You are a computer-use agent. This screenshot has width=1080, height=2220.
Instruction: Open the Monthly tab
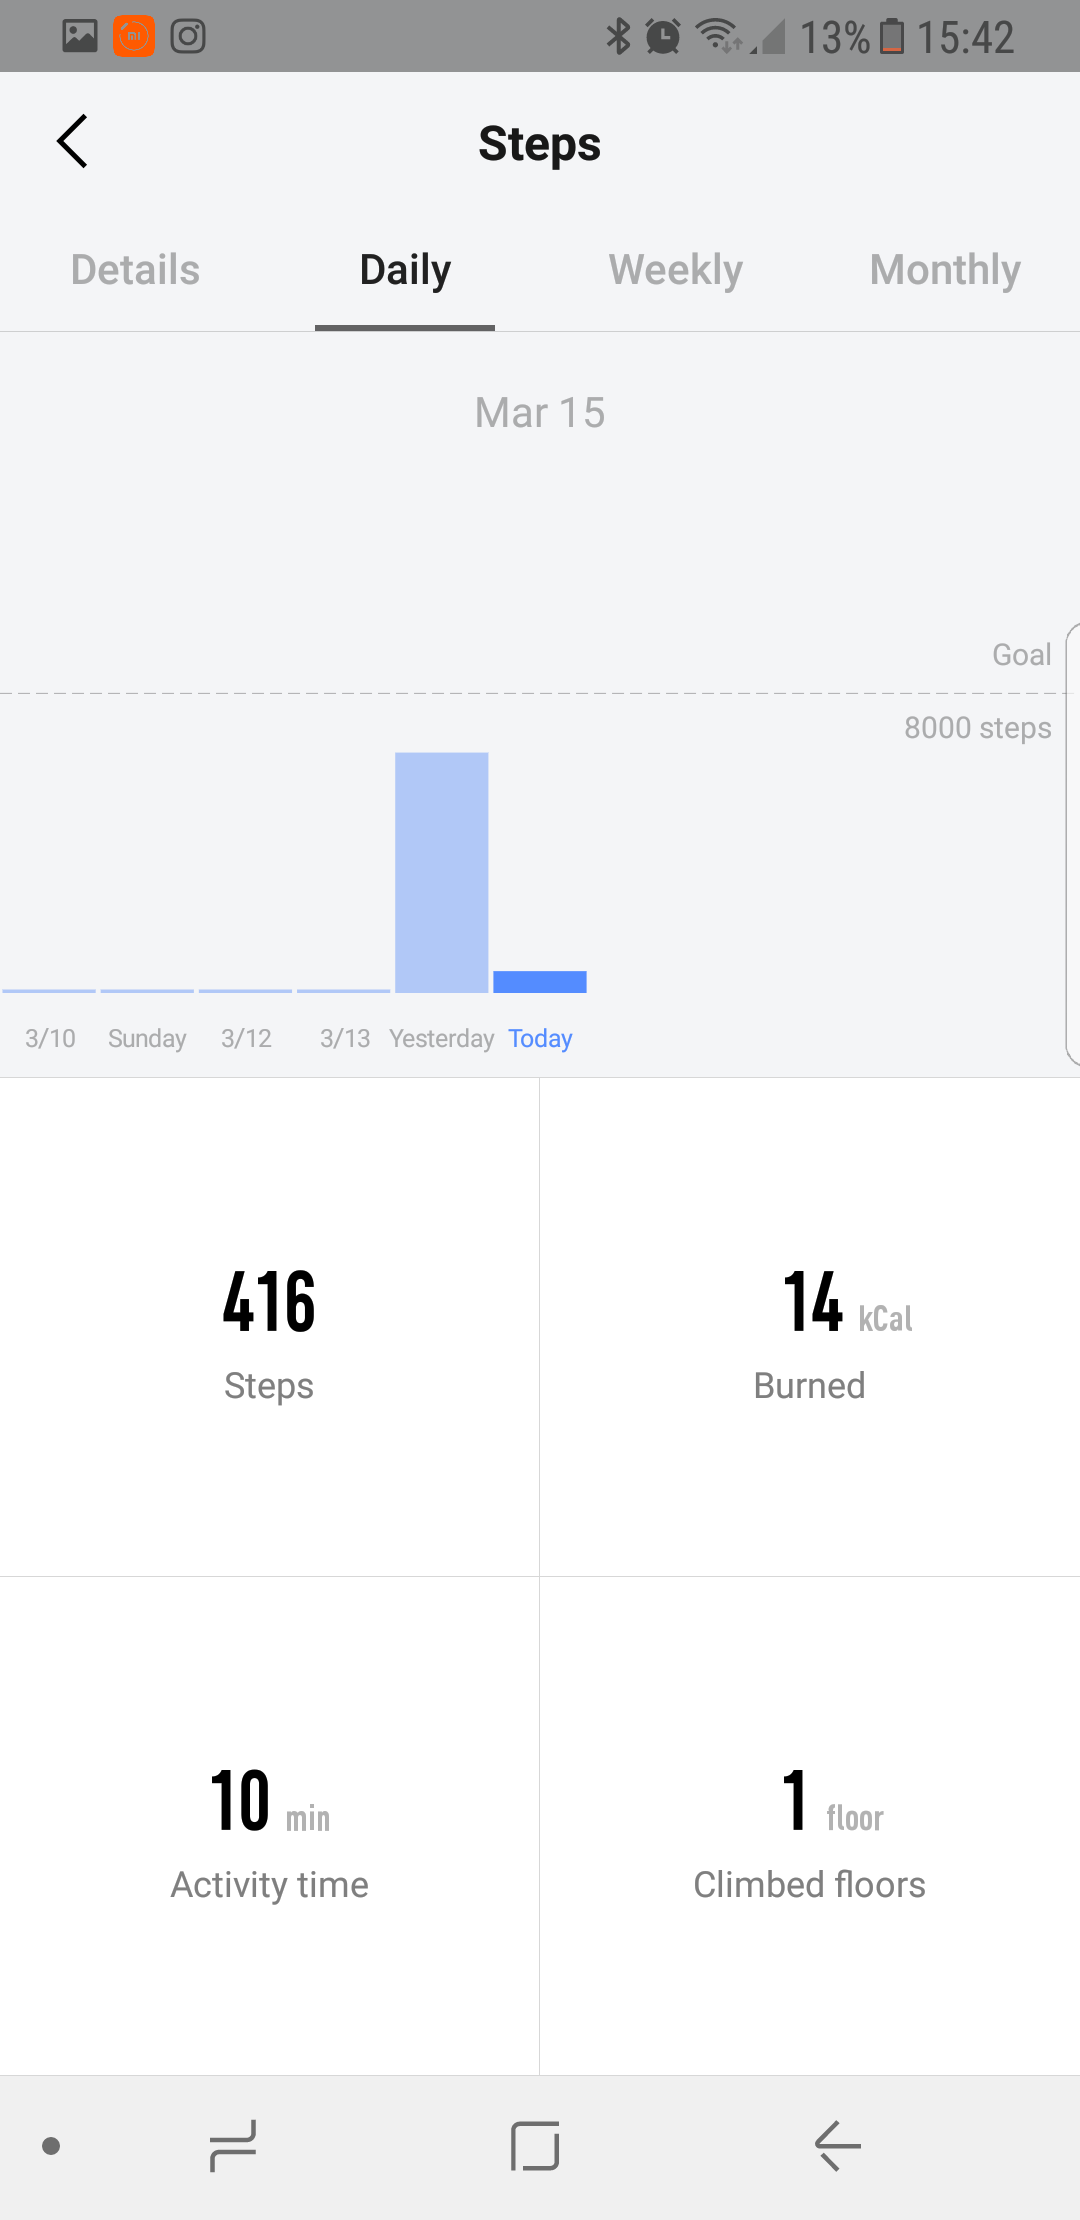click(x=945, y=270)
